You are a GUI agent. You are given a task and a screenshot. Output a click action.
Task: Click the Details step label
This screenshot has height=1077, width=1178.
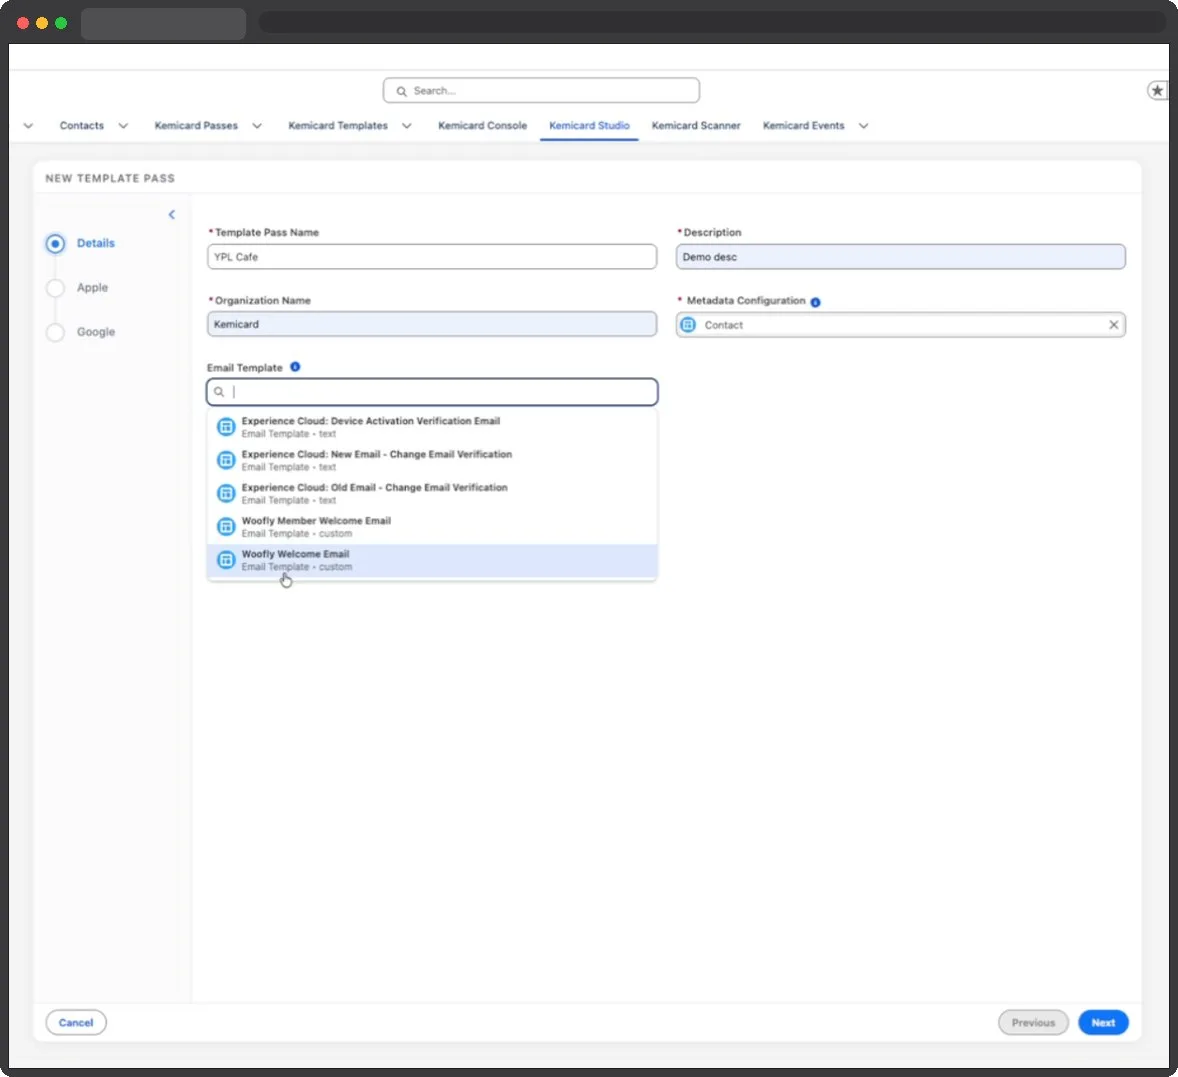[x=95, y=243]
